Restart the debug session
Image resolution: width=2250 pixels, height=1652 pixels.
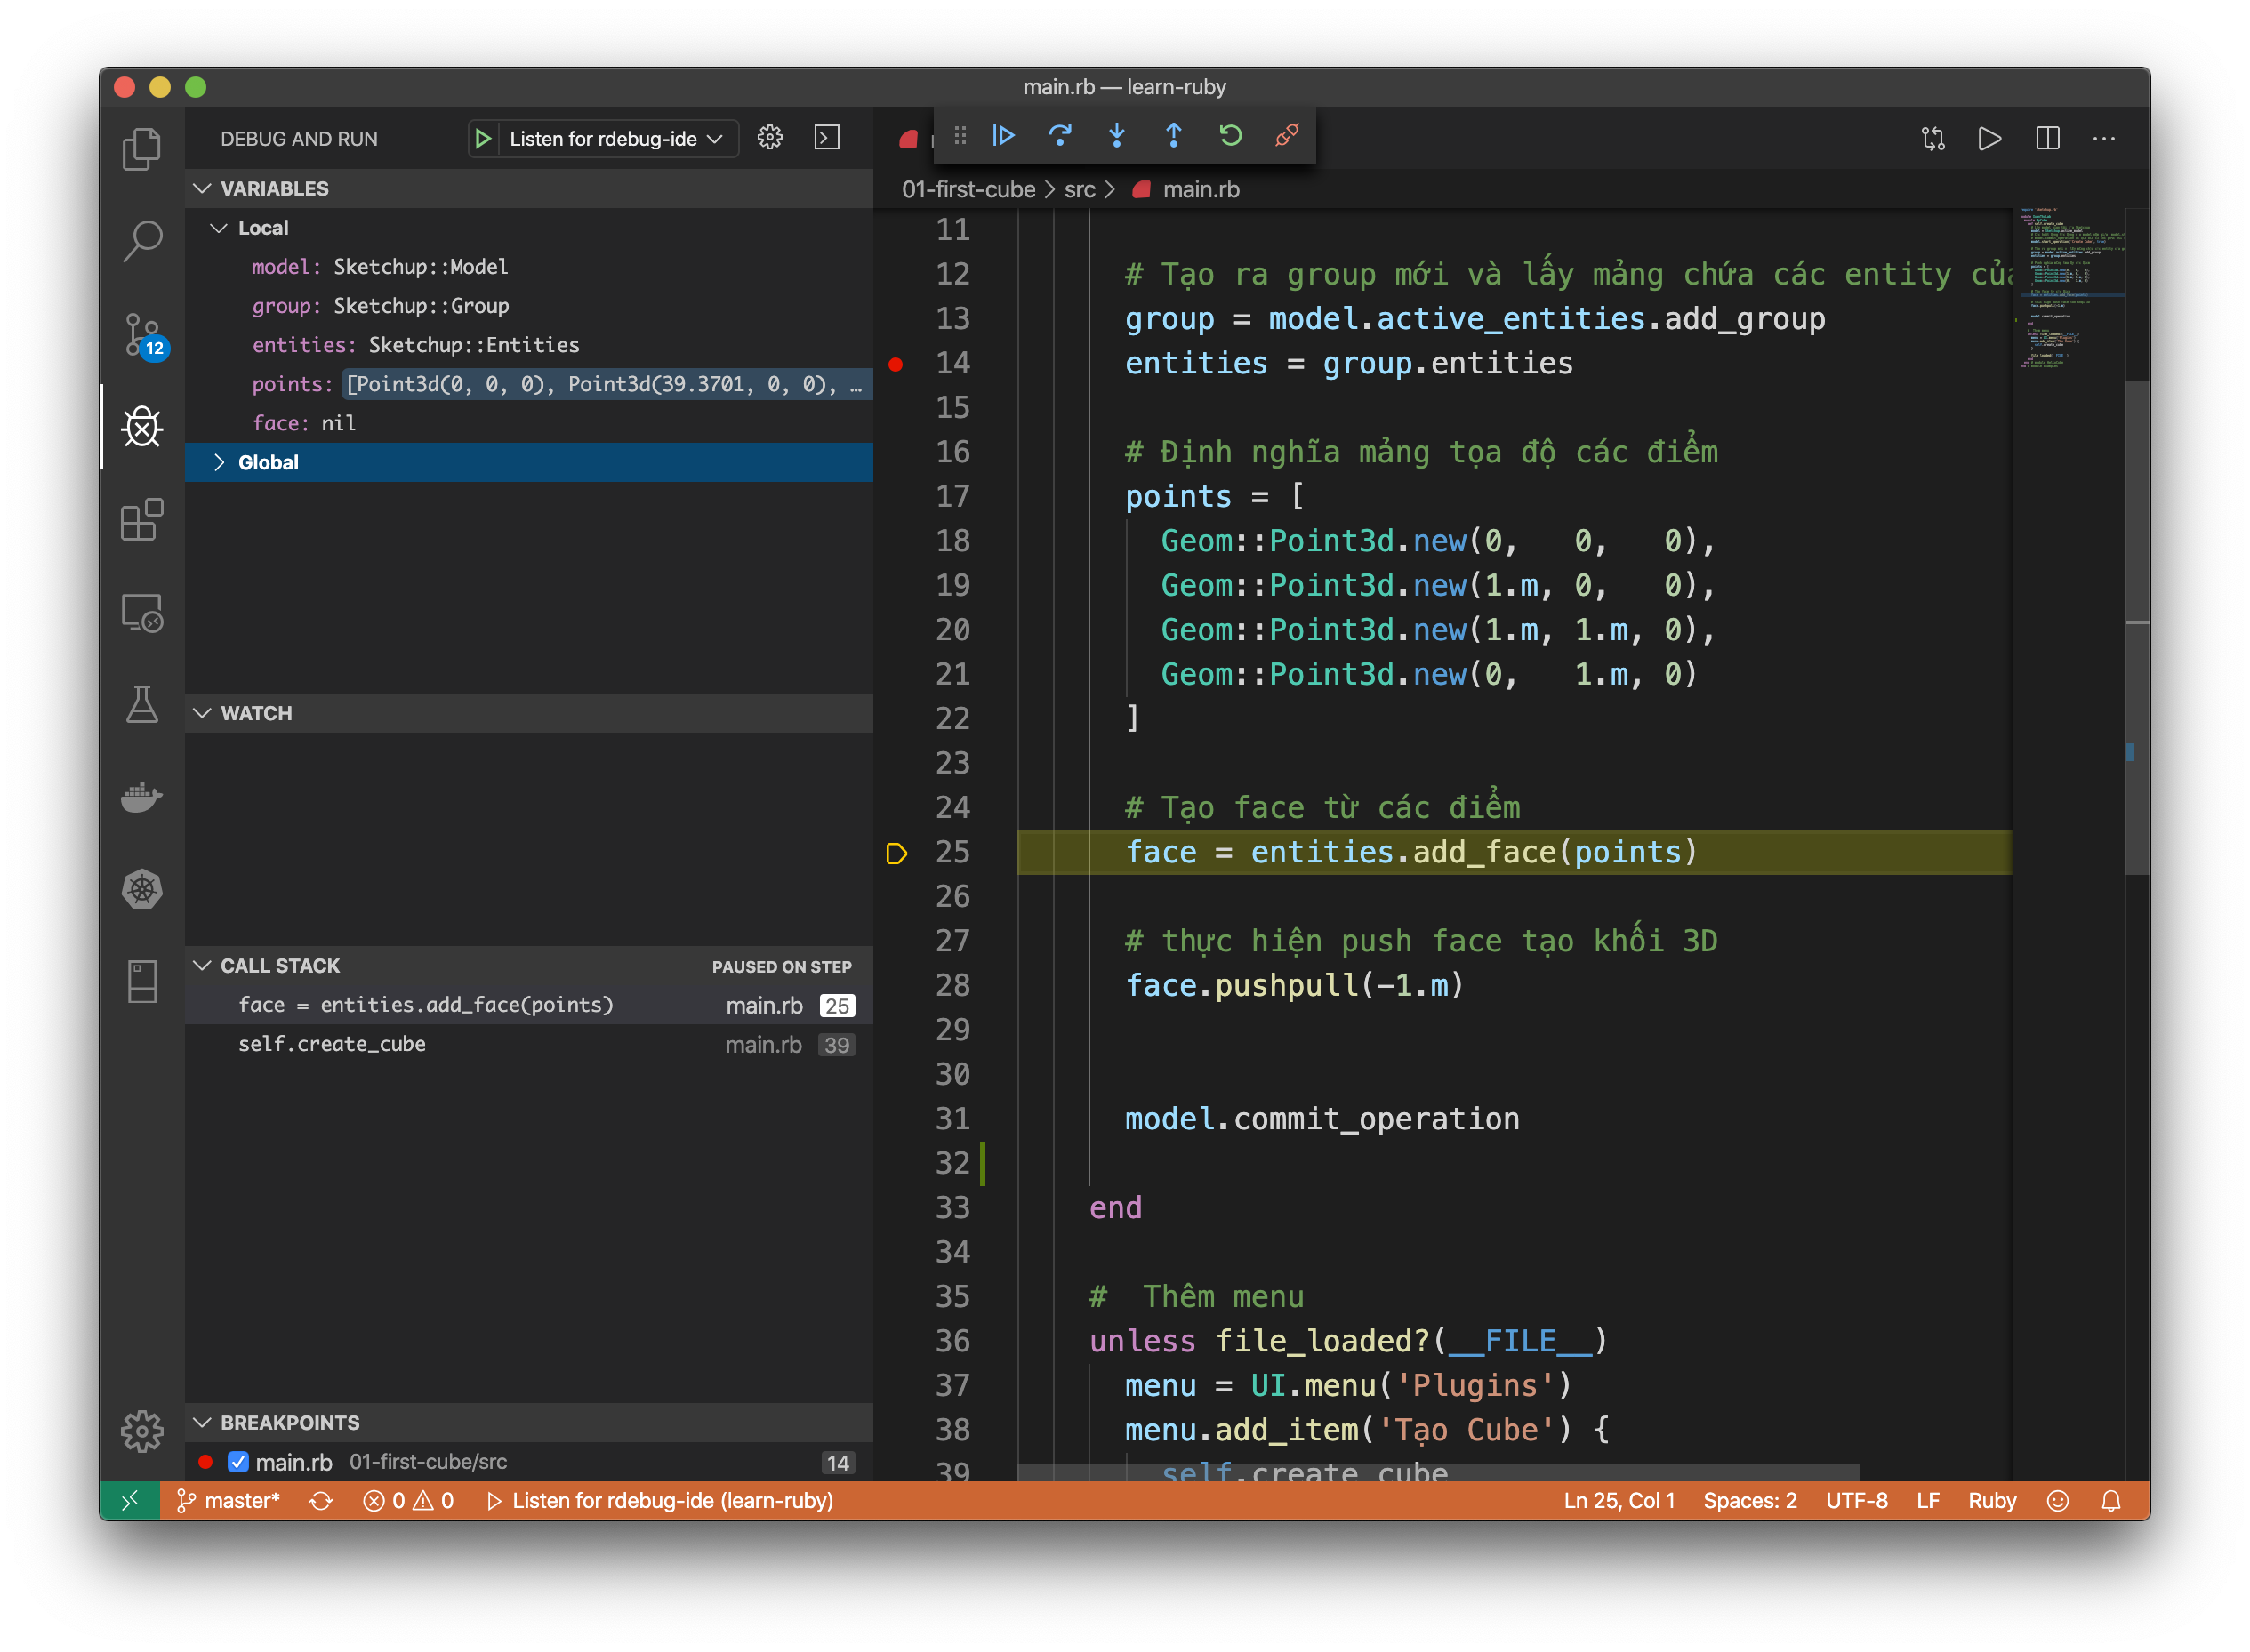1230,135
